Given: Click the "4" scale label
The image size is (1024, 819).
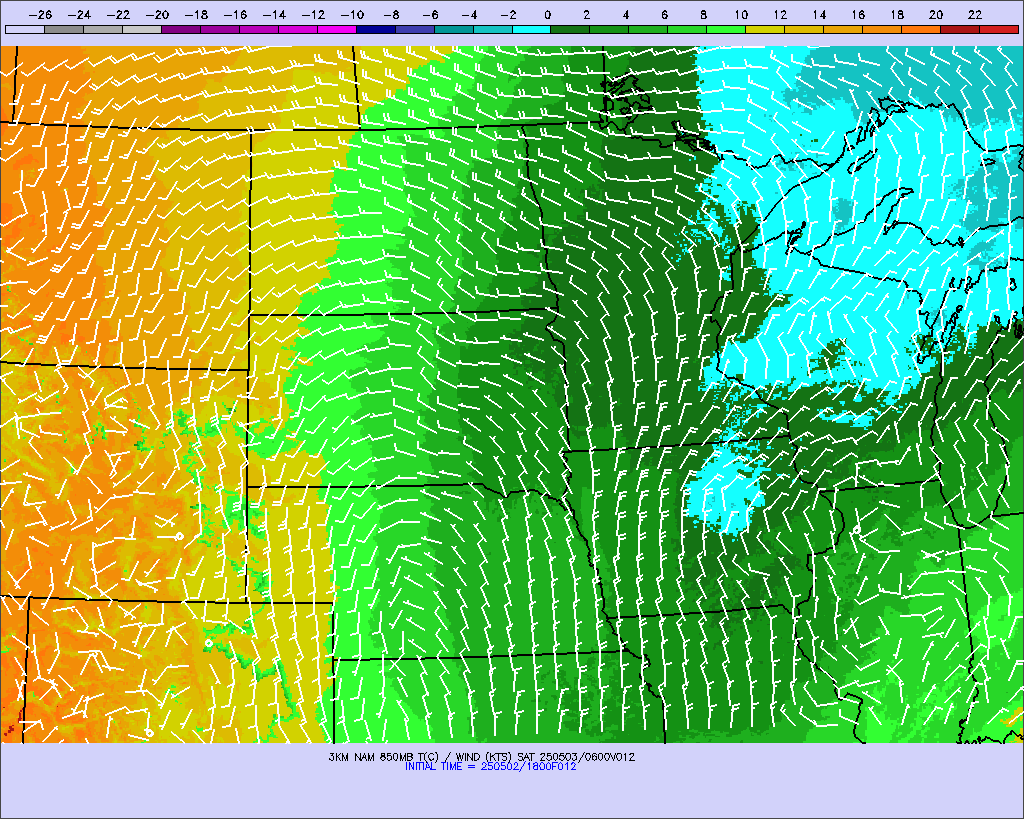Looking at the screenshot, I should point(626,14).
